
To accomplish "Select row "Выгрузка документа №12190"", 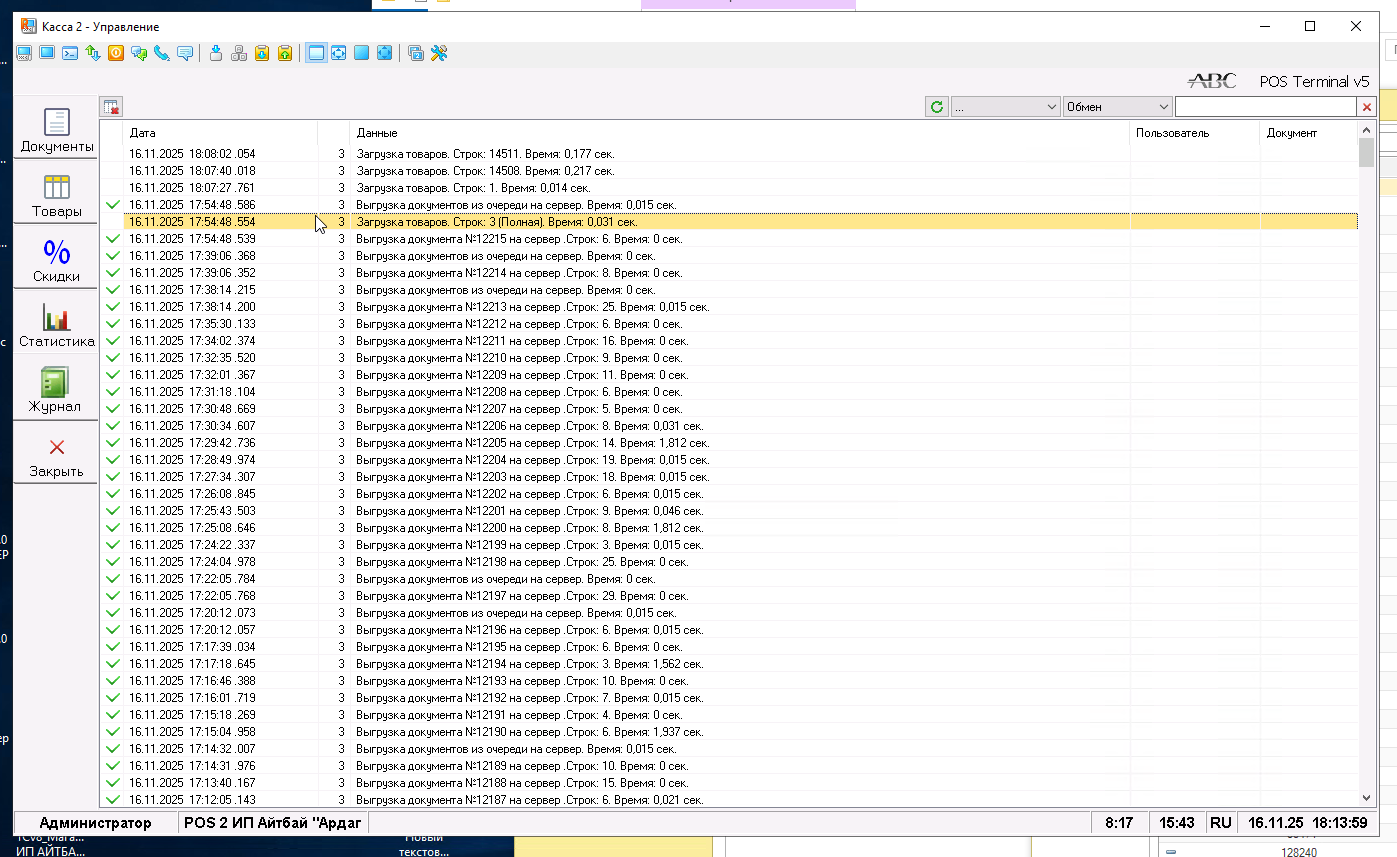I will pos(729,732).
